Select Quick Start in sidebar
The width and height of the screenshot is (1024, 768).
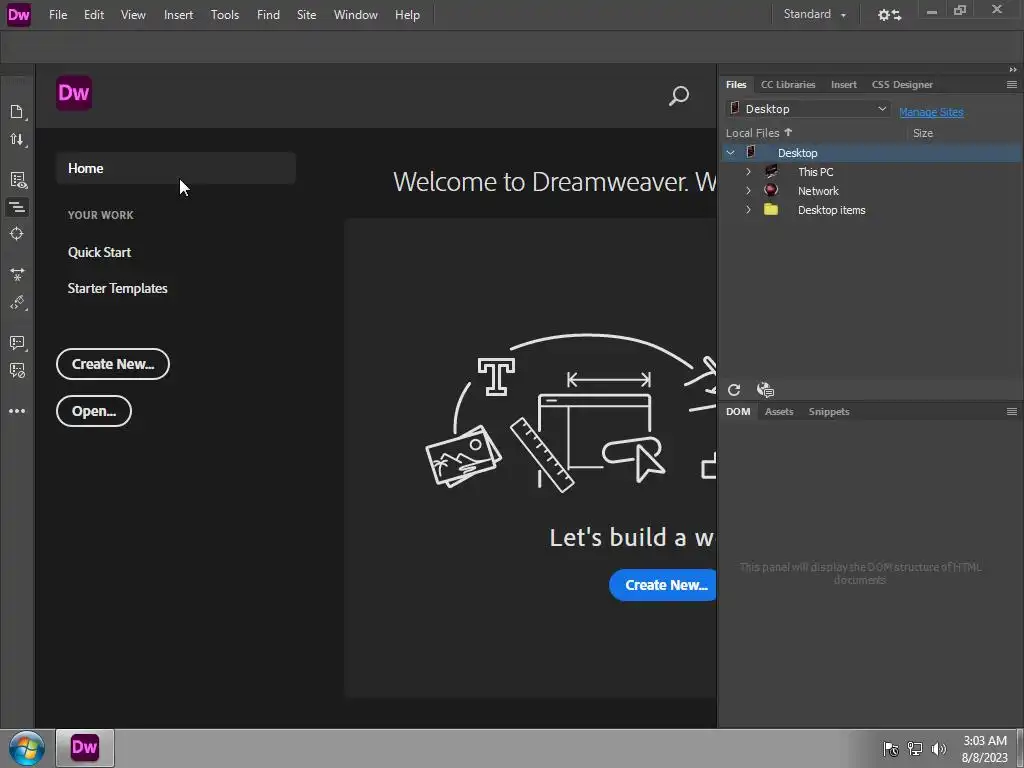tap(99, 252)
